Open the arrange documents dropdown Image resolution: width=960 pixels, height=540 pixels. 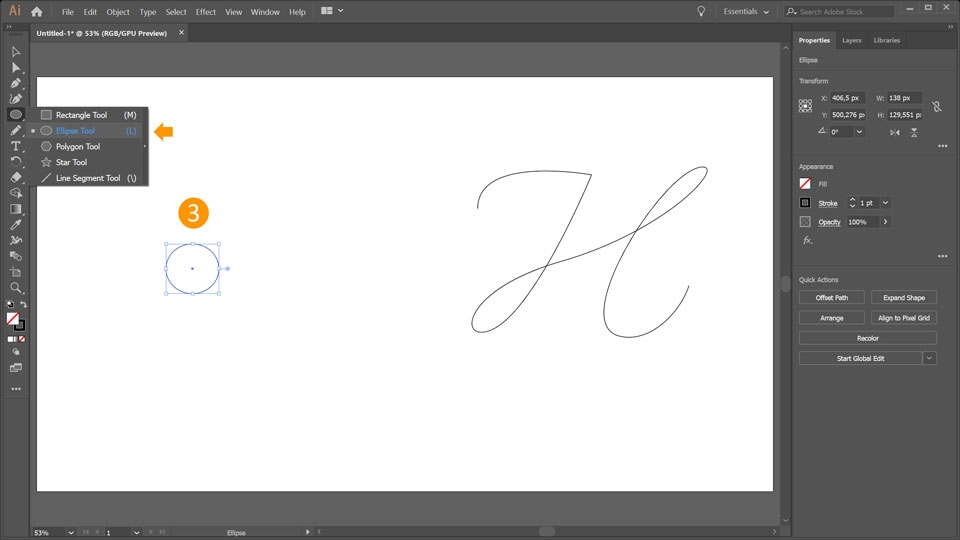click(x=332, y=11)
